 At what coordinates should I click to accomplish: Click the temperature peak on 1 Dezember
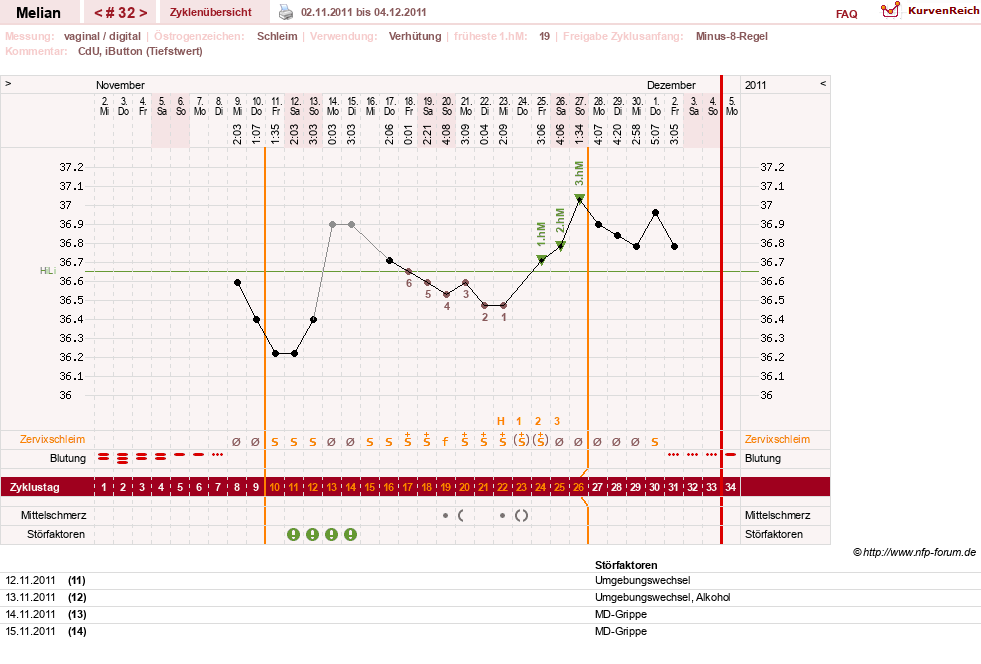click(656, 213)
